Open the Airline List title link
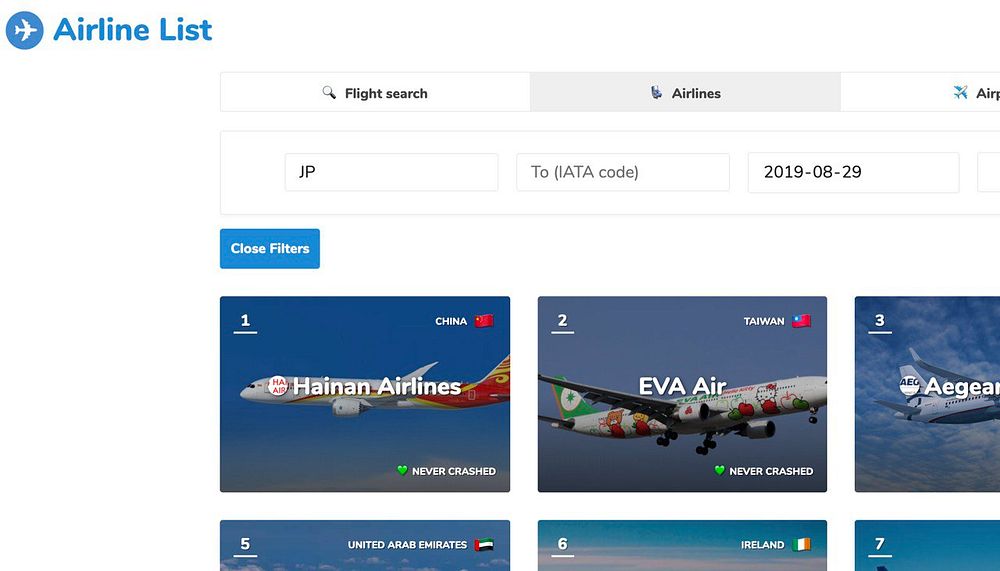This screenshot has height=571, width=1000. pos(133,30)
